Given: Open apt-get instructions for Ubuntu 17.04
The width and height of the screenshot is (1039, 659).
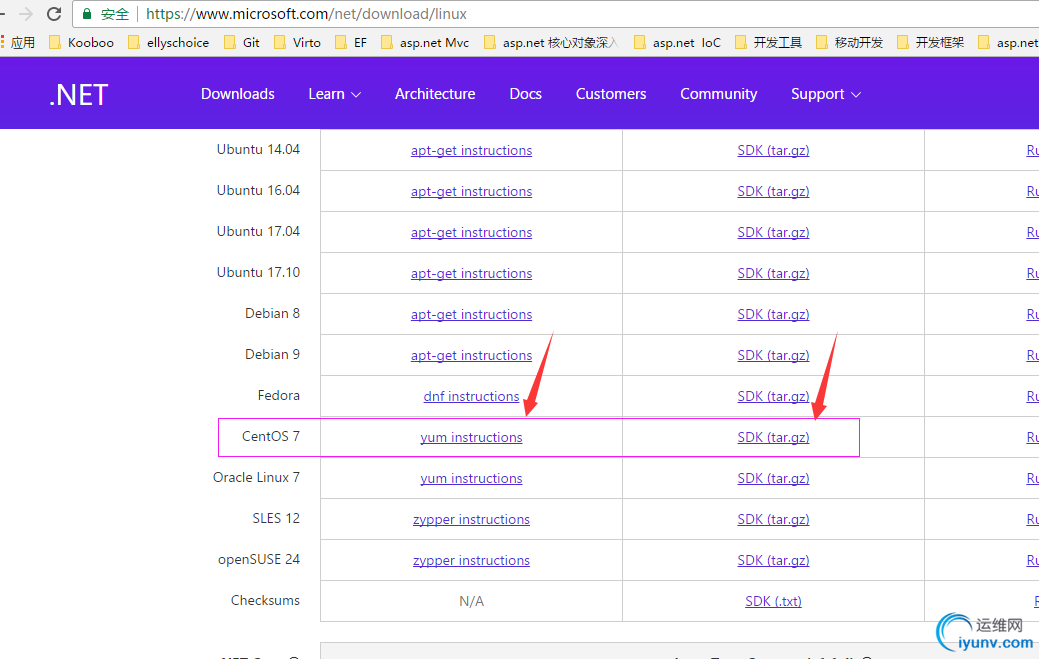Looking at the screenshot, I should coord(471,232).
